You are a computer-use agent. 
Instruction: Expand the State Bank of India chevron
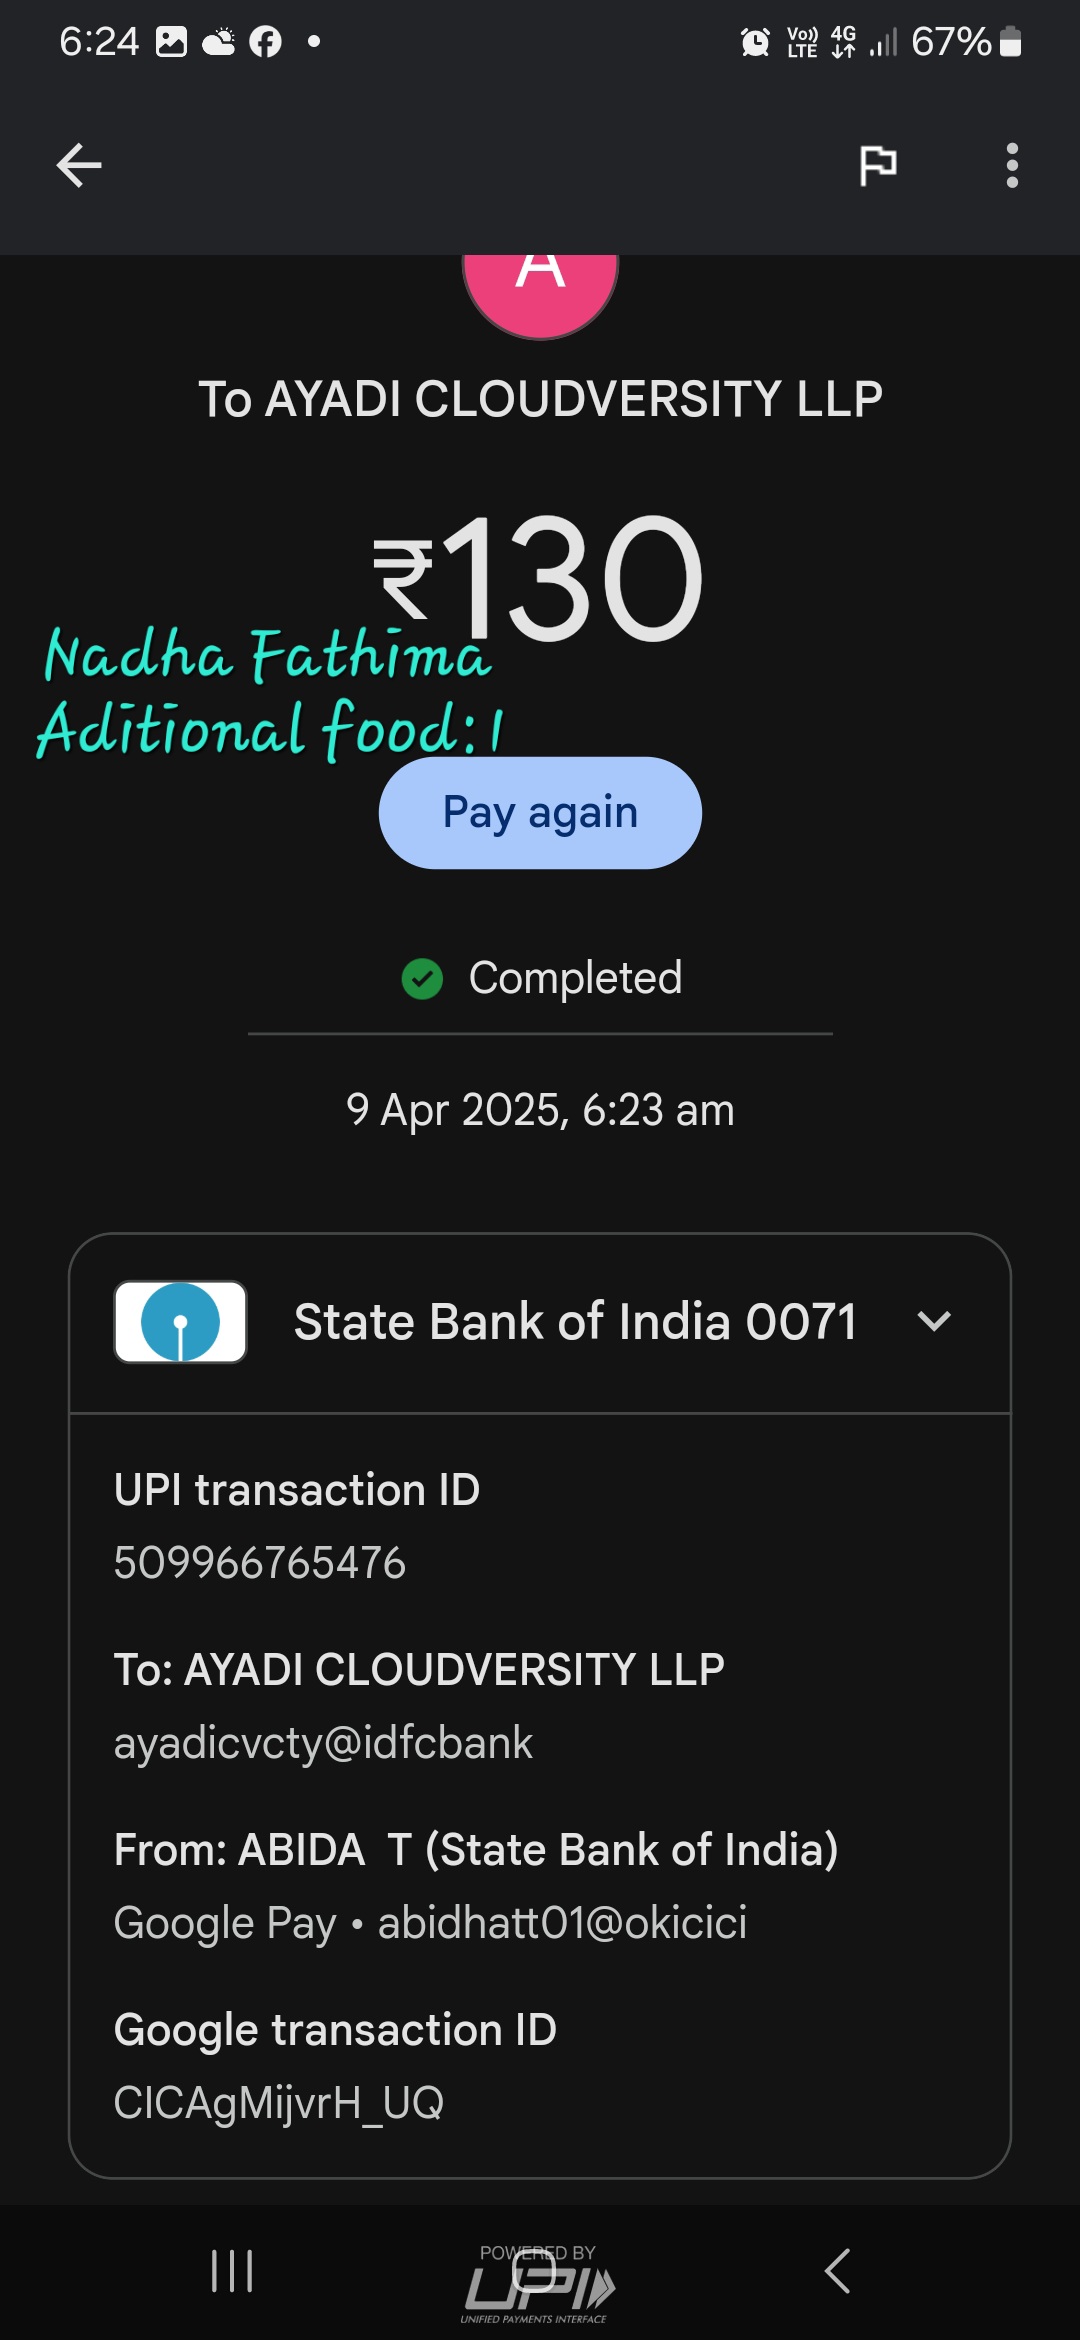pos(934,1322)
